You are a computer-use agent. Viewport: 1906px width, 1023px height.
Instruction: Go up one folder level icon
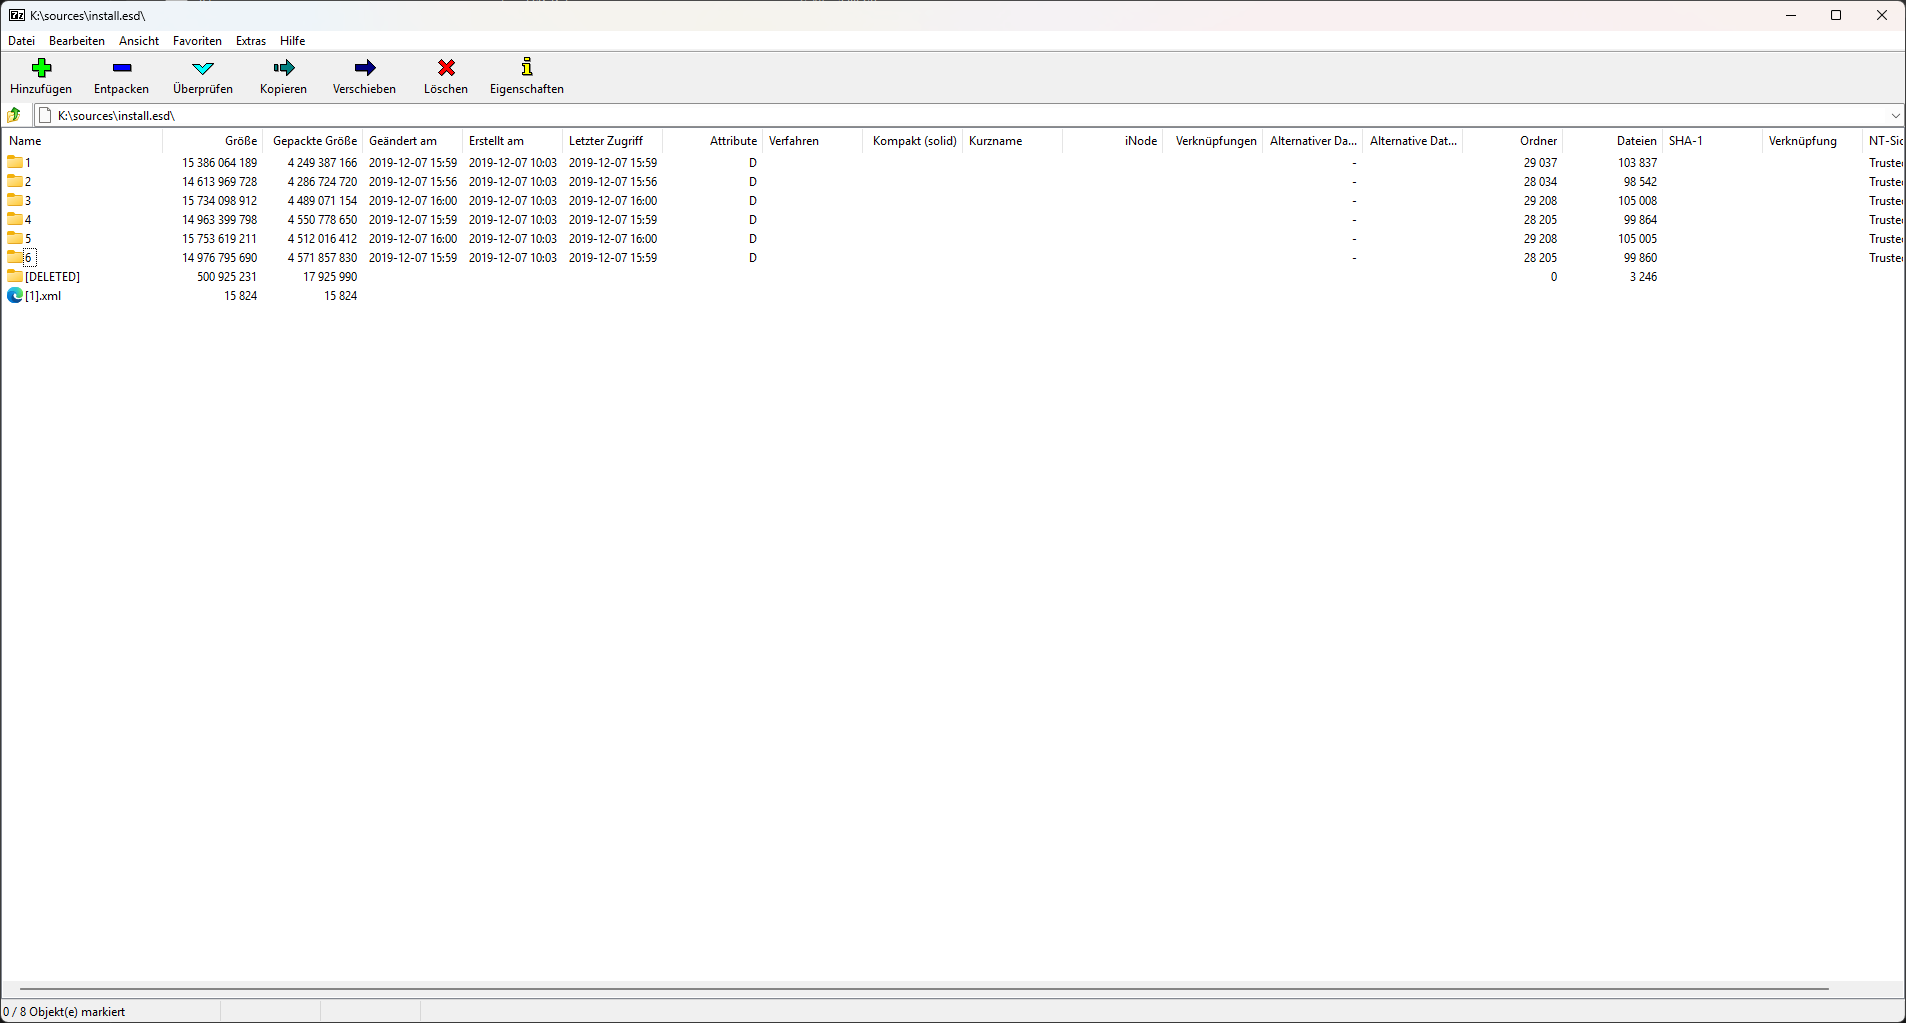[14, 115]
